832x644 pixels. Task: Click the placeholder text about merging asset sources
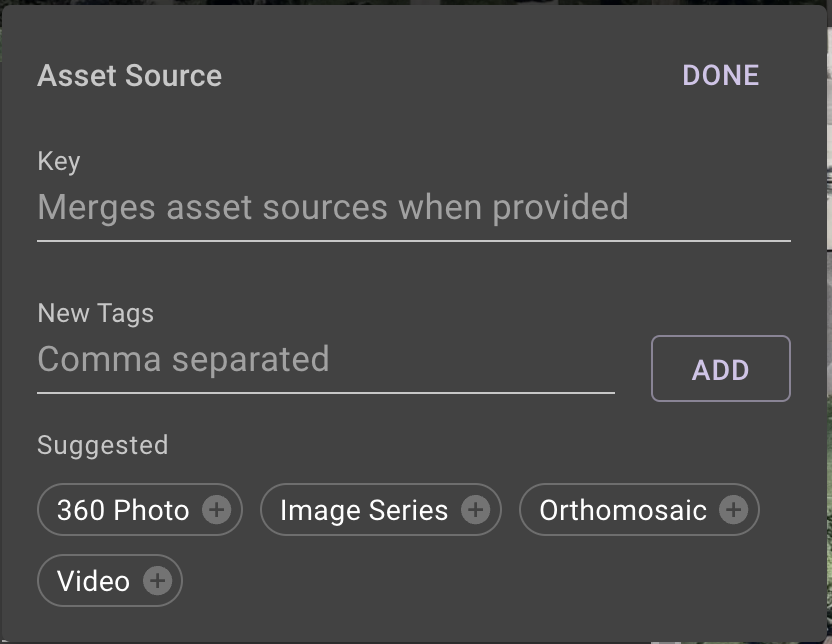click(333, 207)
